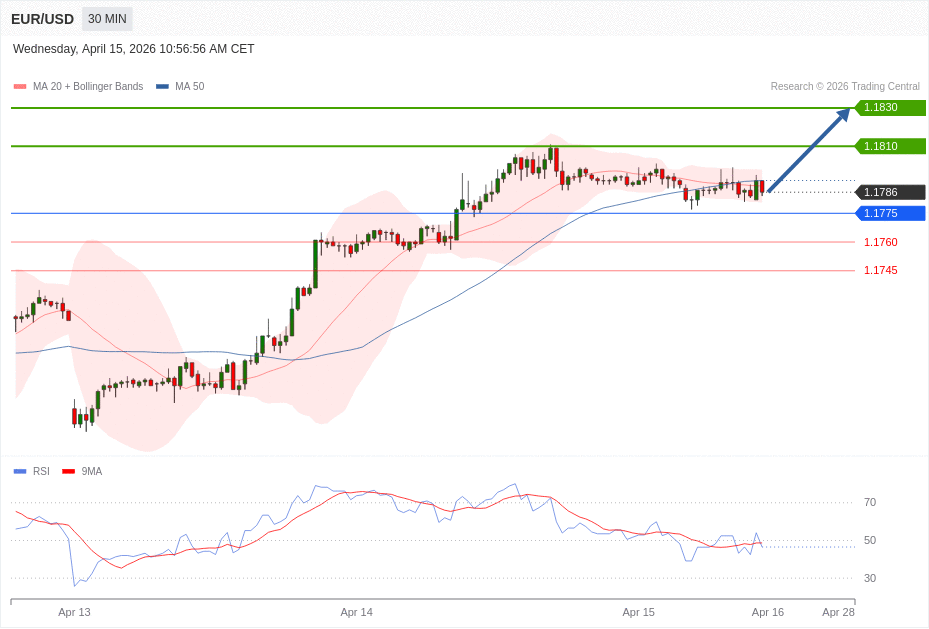Click the red 1.1745 support level label
This screenshot has height=629, width=929.
(880, 270)
